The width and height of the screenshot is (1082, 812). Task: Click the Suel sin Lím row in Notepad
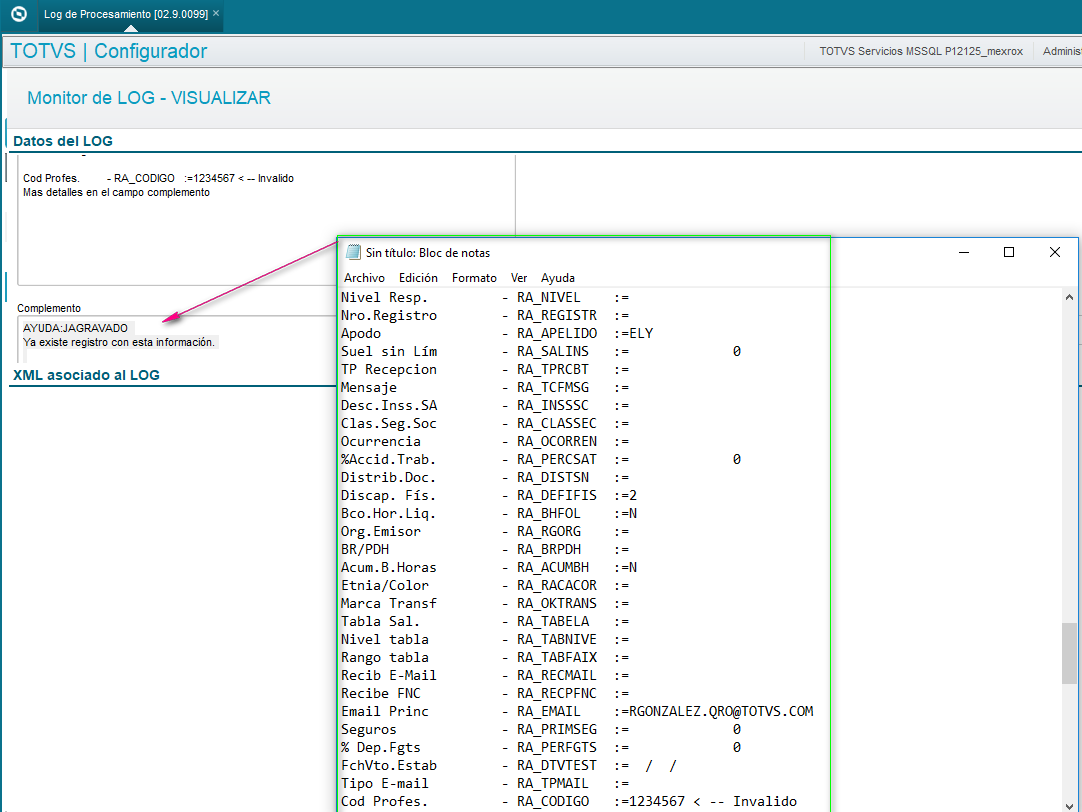(x=541, y=351)
